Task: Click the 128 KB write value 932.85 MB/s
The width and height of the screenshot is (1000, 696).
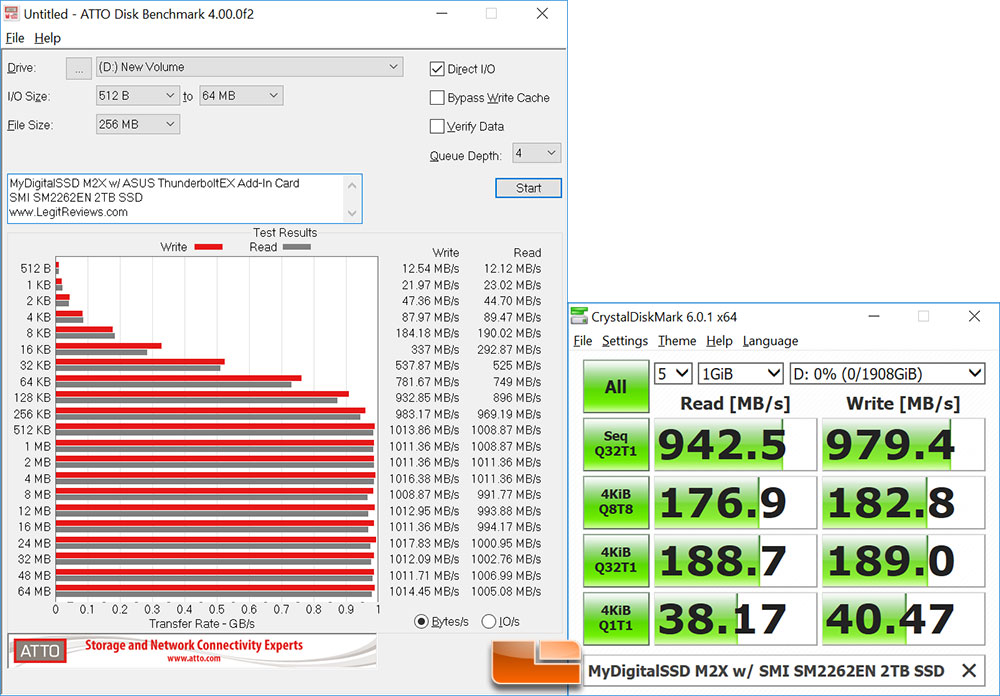Action: (x=427, y=397)
